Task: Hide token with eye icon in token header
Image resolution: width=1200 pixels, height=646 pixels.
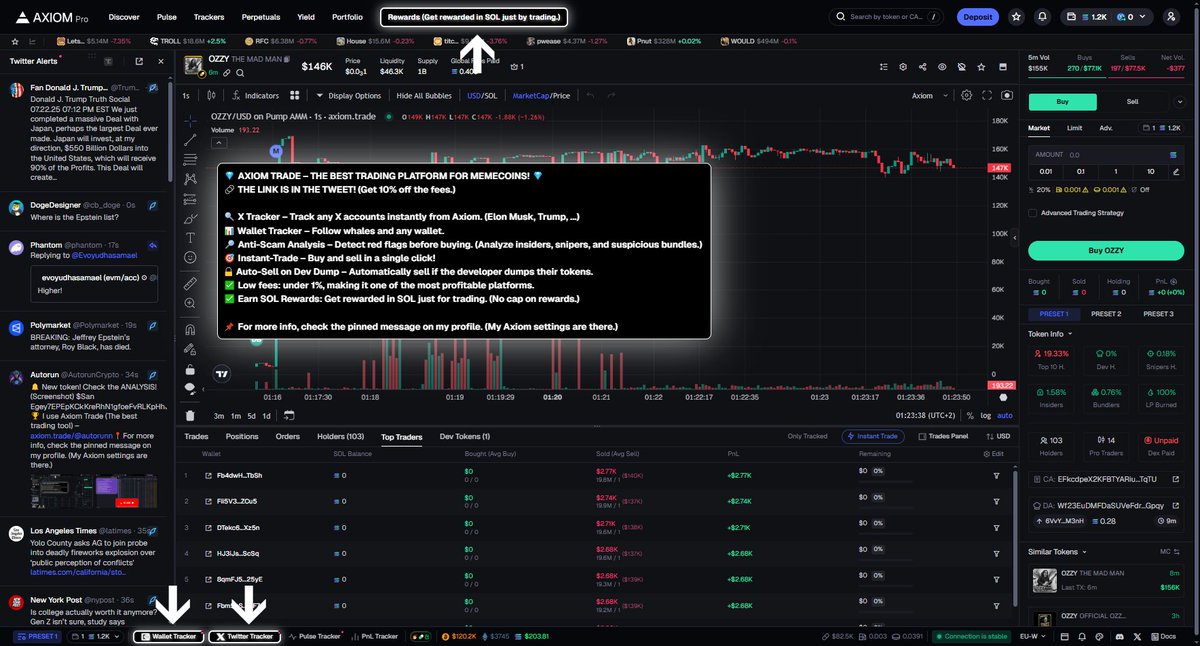Action: point(941,67)
